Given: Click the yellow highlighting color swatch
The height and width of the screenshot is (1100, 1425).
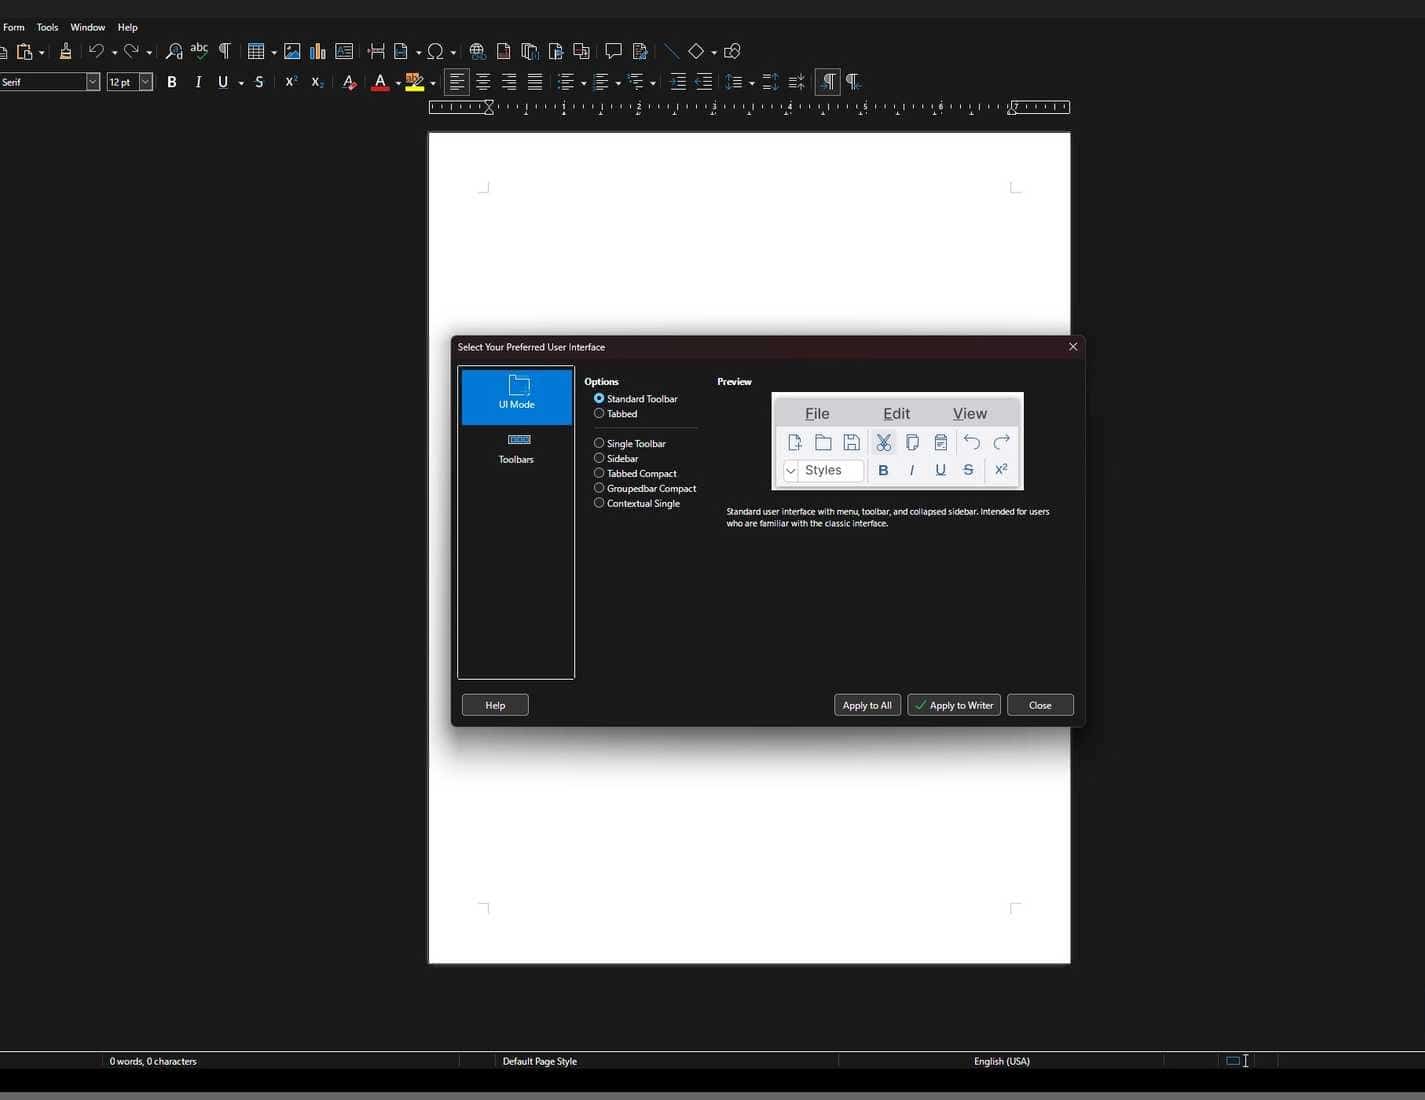Looking at the screenshot, I should (415, 82).
